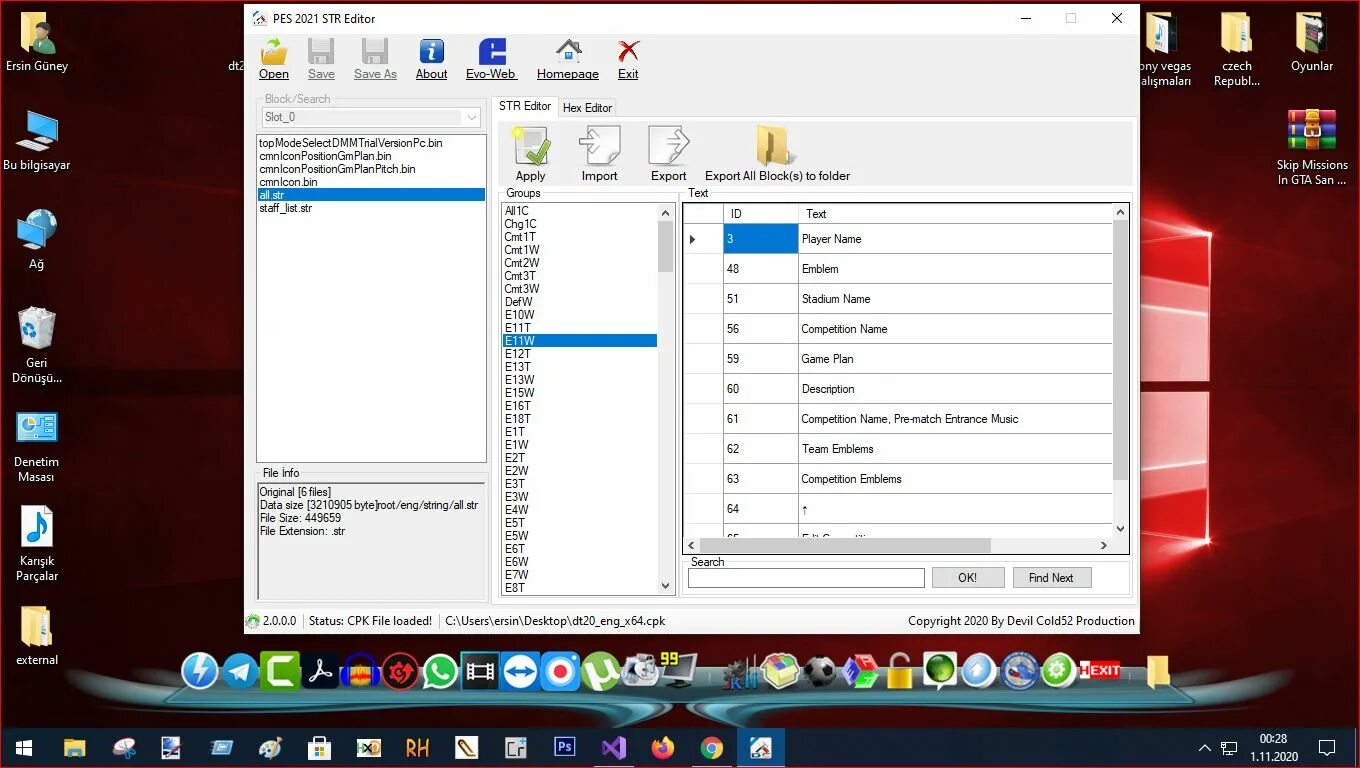The width and height of the screenshot is (1360, 768).
Task: Click the Import icon
Action: [600, 154]
